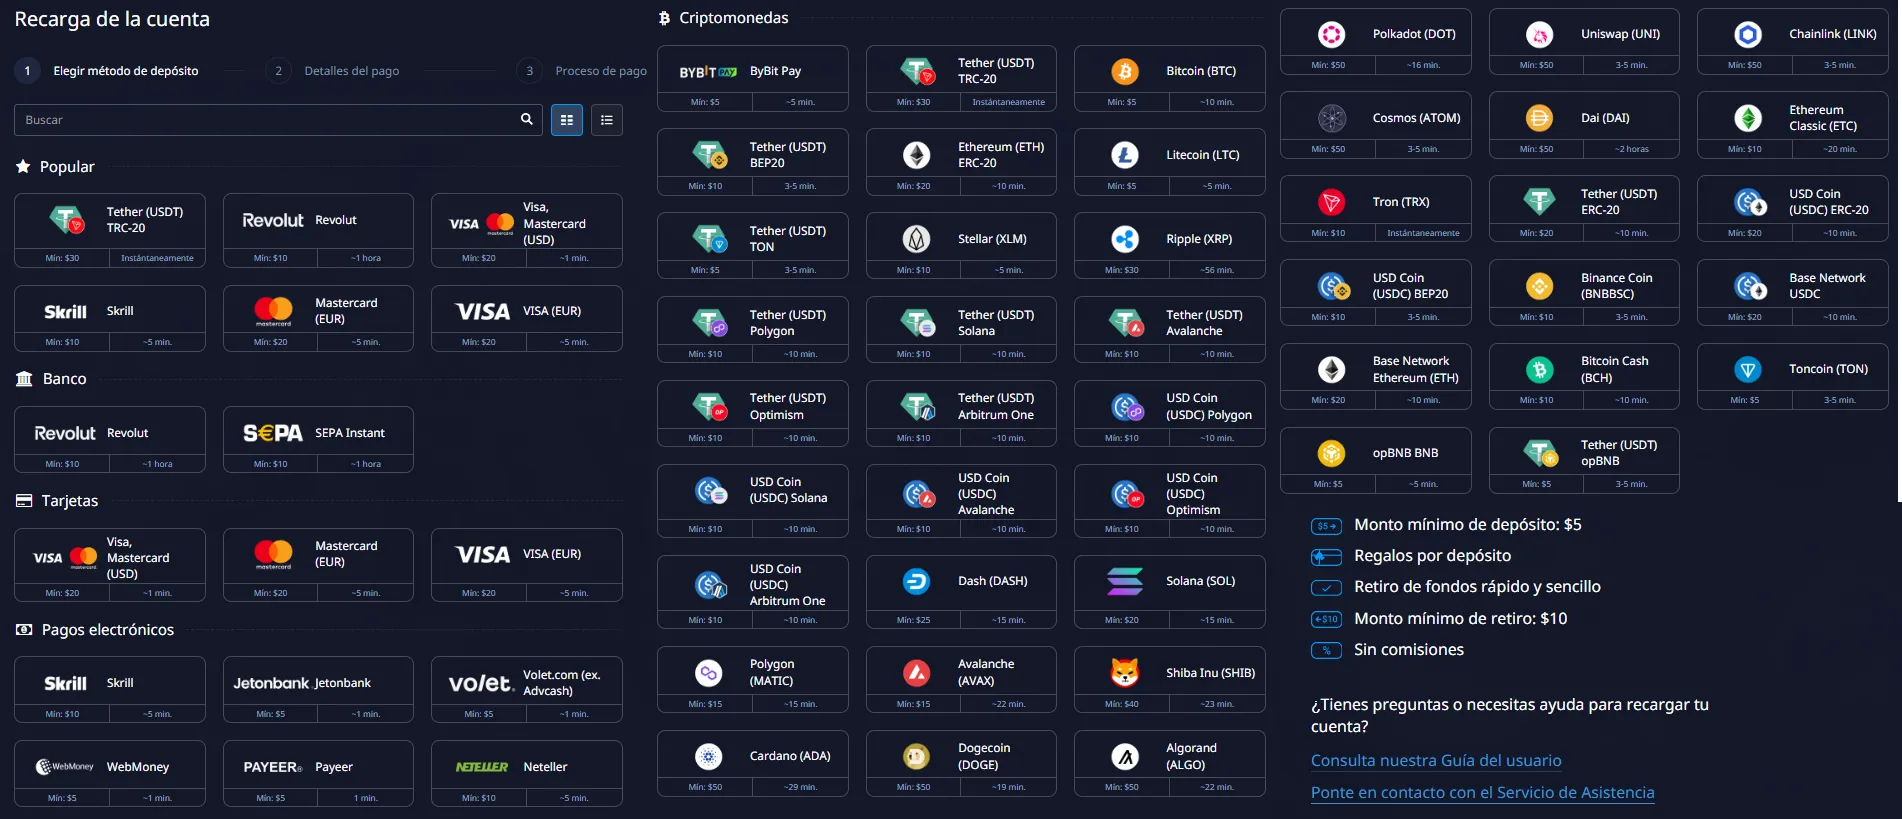Select USD Coin (USDC) BEP20 option
The width and height of the screenshot is (1902, 819).
(x=1376, y=292)
